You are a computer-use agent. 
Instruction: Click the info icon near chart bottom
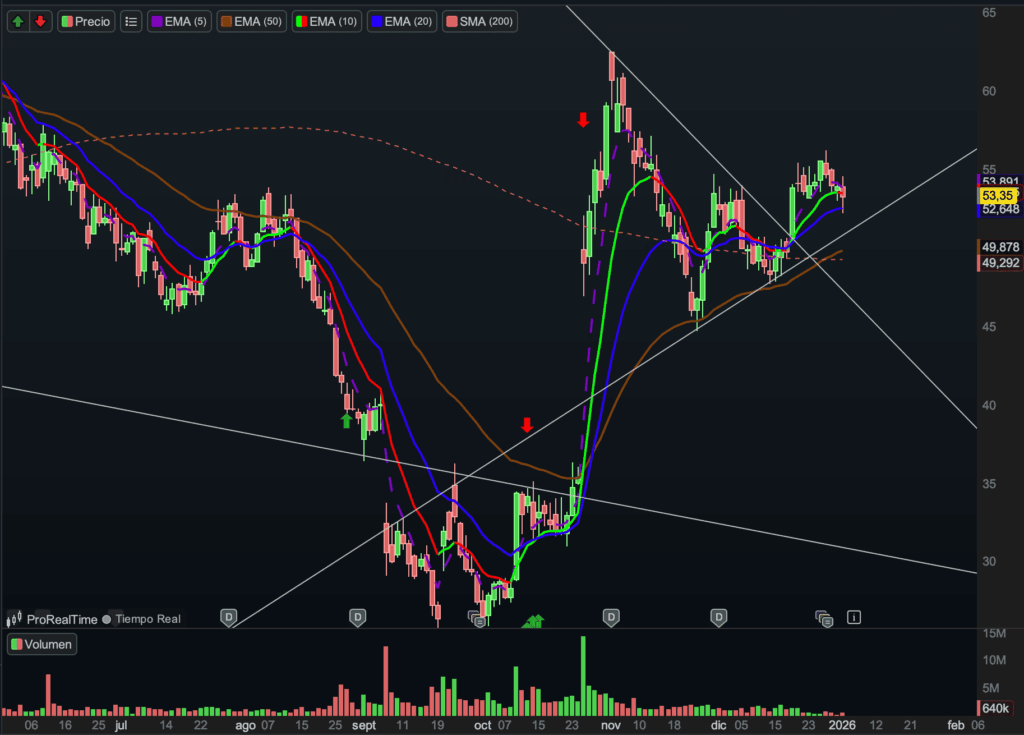854,617
